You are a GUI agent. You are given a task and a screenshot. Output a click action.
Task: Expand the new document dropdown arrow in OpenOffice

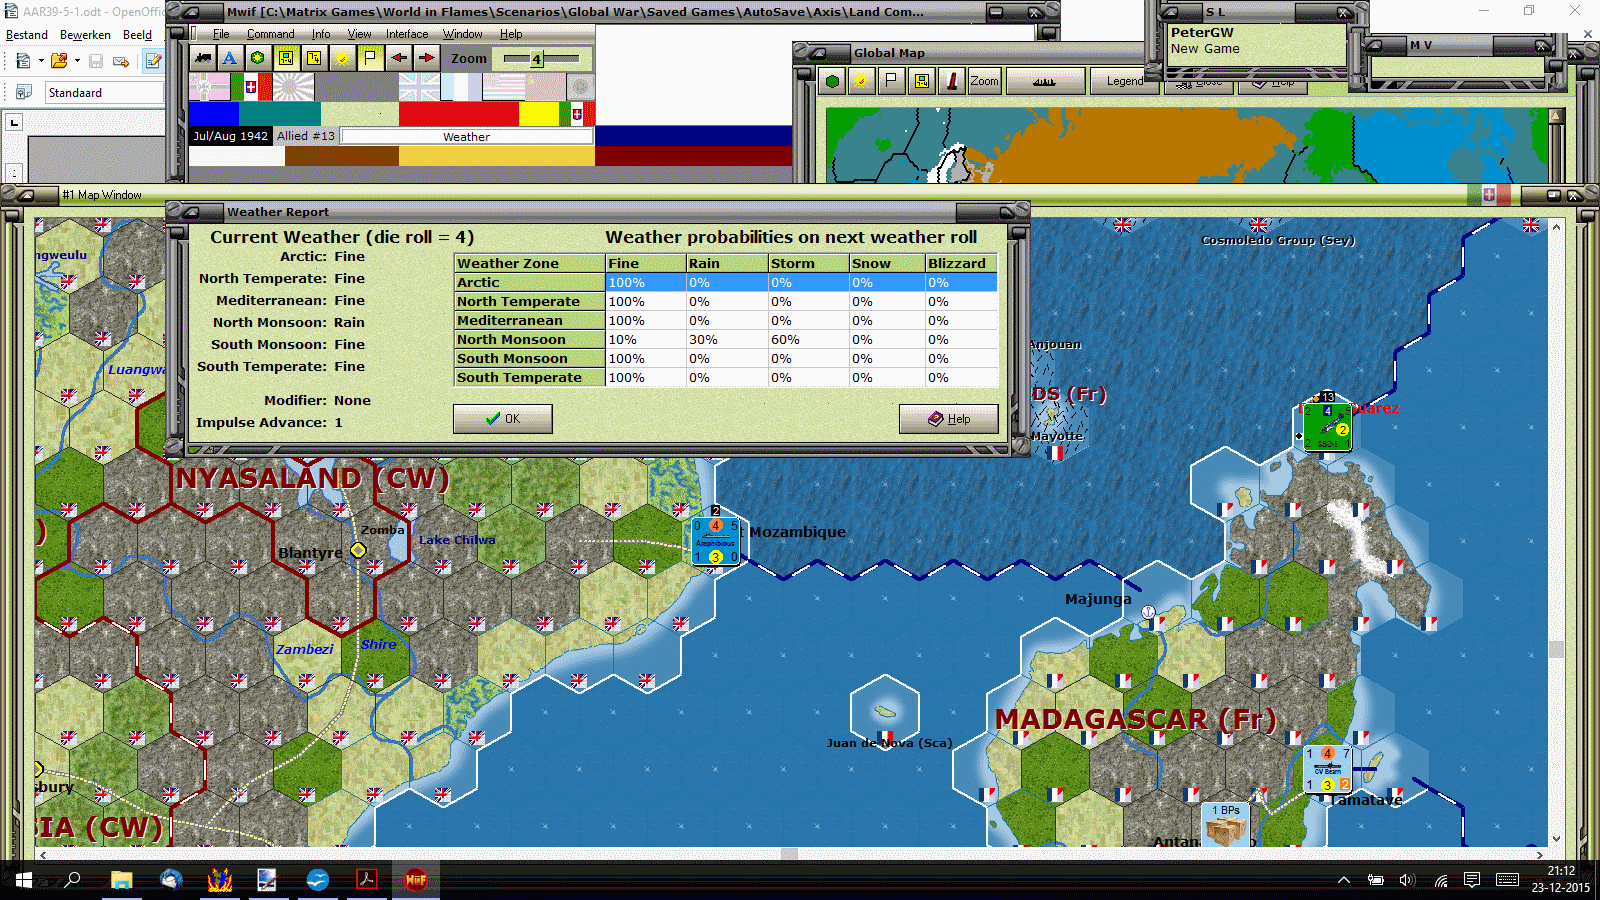41,61
